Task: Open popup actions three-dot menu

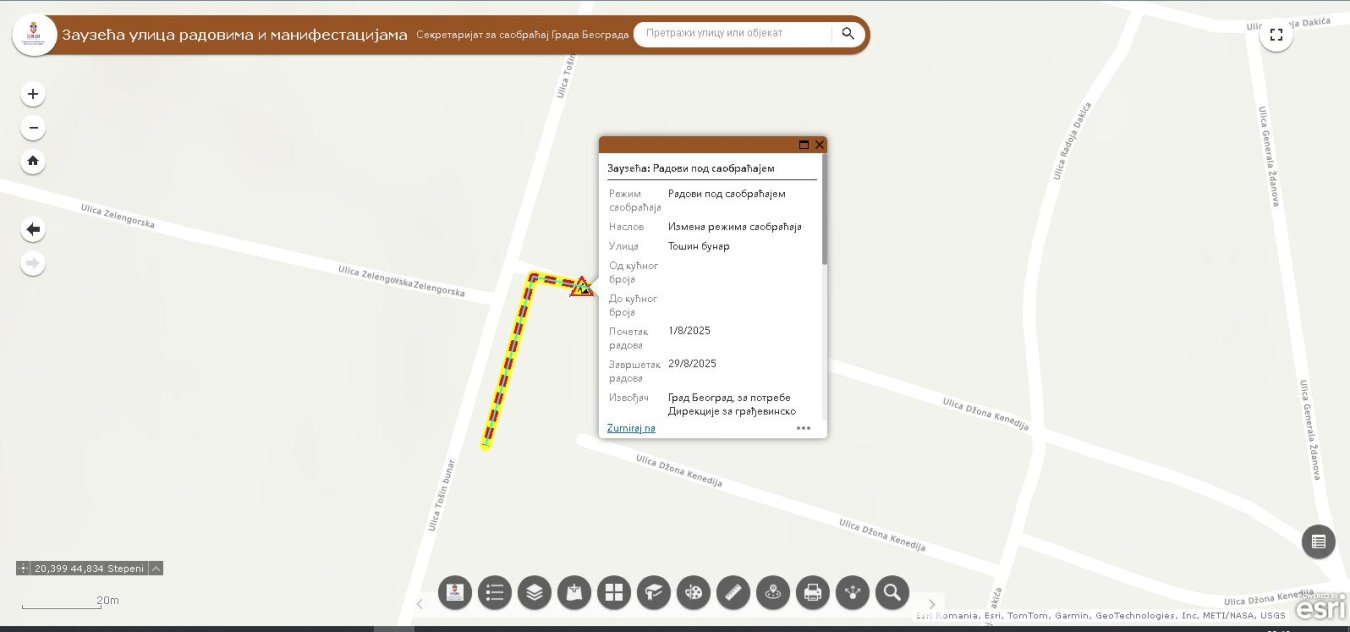Action: 803,428
